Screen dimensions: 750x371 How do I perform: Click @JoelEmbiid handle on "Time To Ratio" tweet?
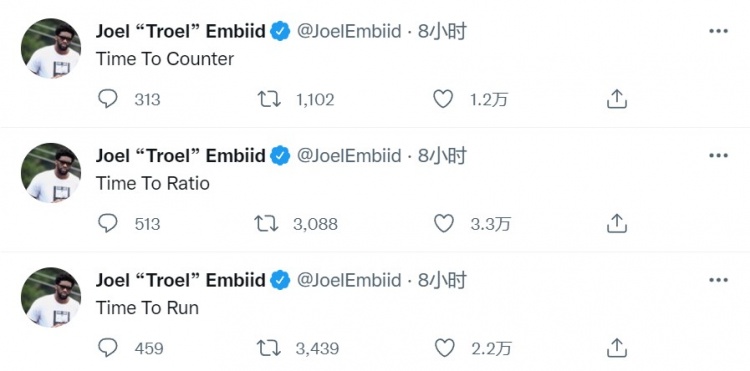point(349,156)
